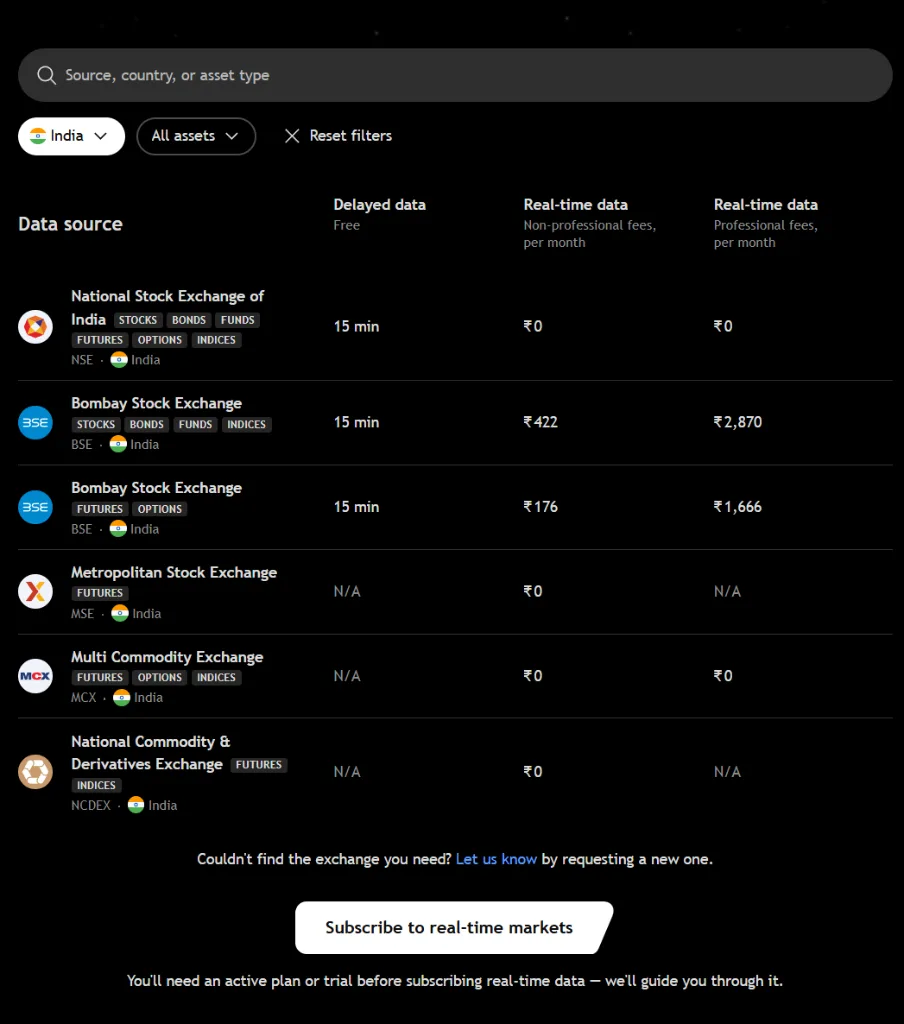Click the INDICES tag on Bombay Stock Exchange

[246, 424]
